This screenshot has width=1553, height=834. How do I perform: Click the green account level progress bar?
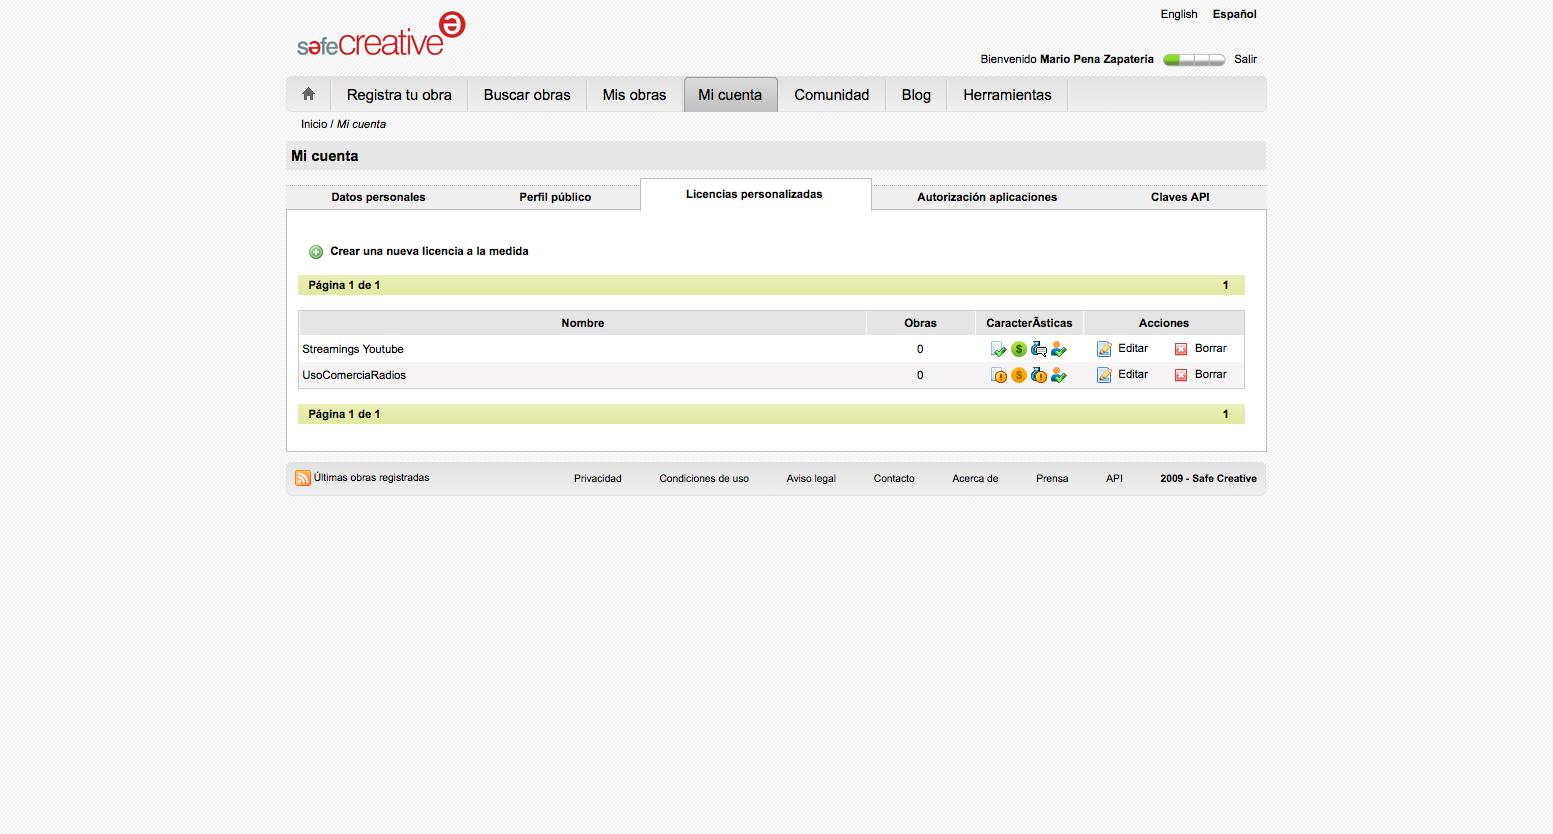coord(1193,60)
